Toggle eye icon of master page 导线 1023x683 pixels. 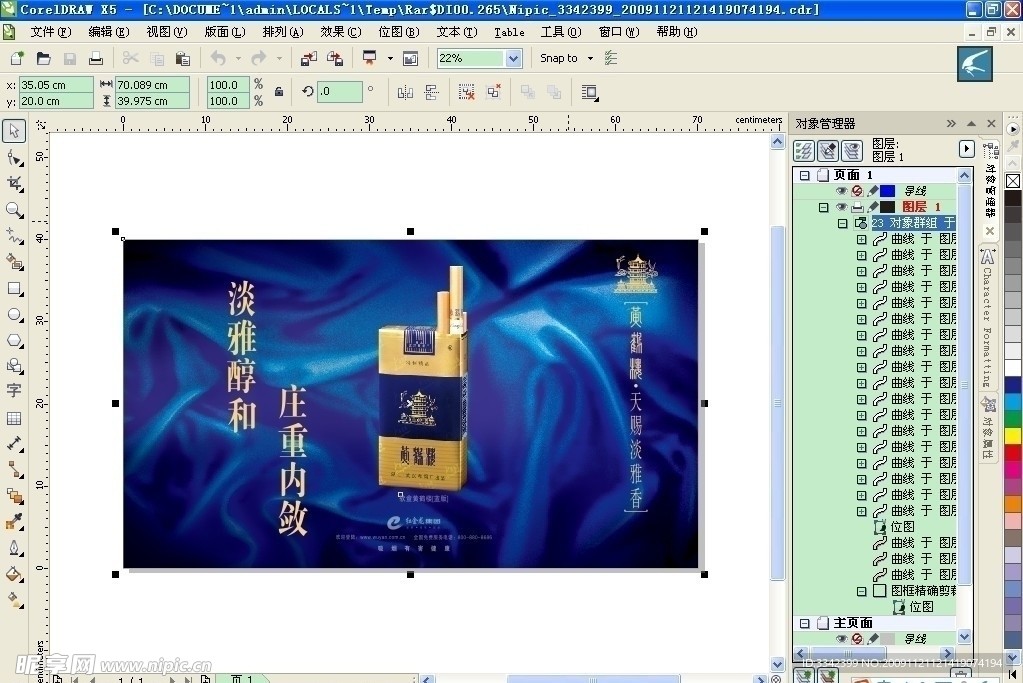[842, 639]
